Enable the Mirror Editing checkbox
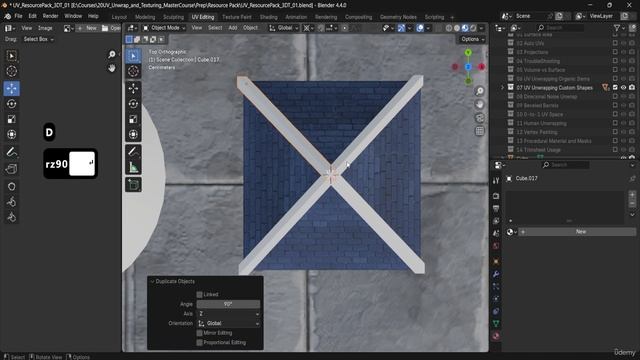Image resolution: width=640 pixels, height=360 pixels. pos(200,333)
